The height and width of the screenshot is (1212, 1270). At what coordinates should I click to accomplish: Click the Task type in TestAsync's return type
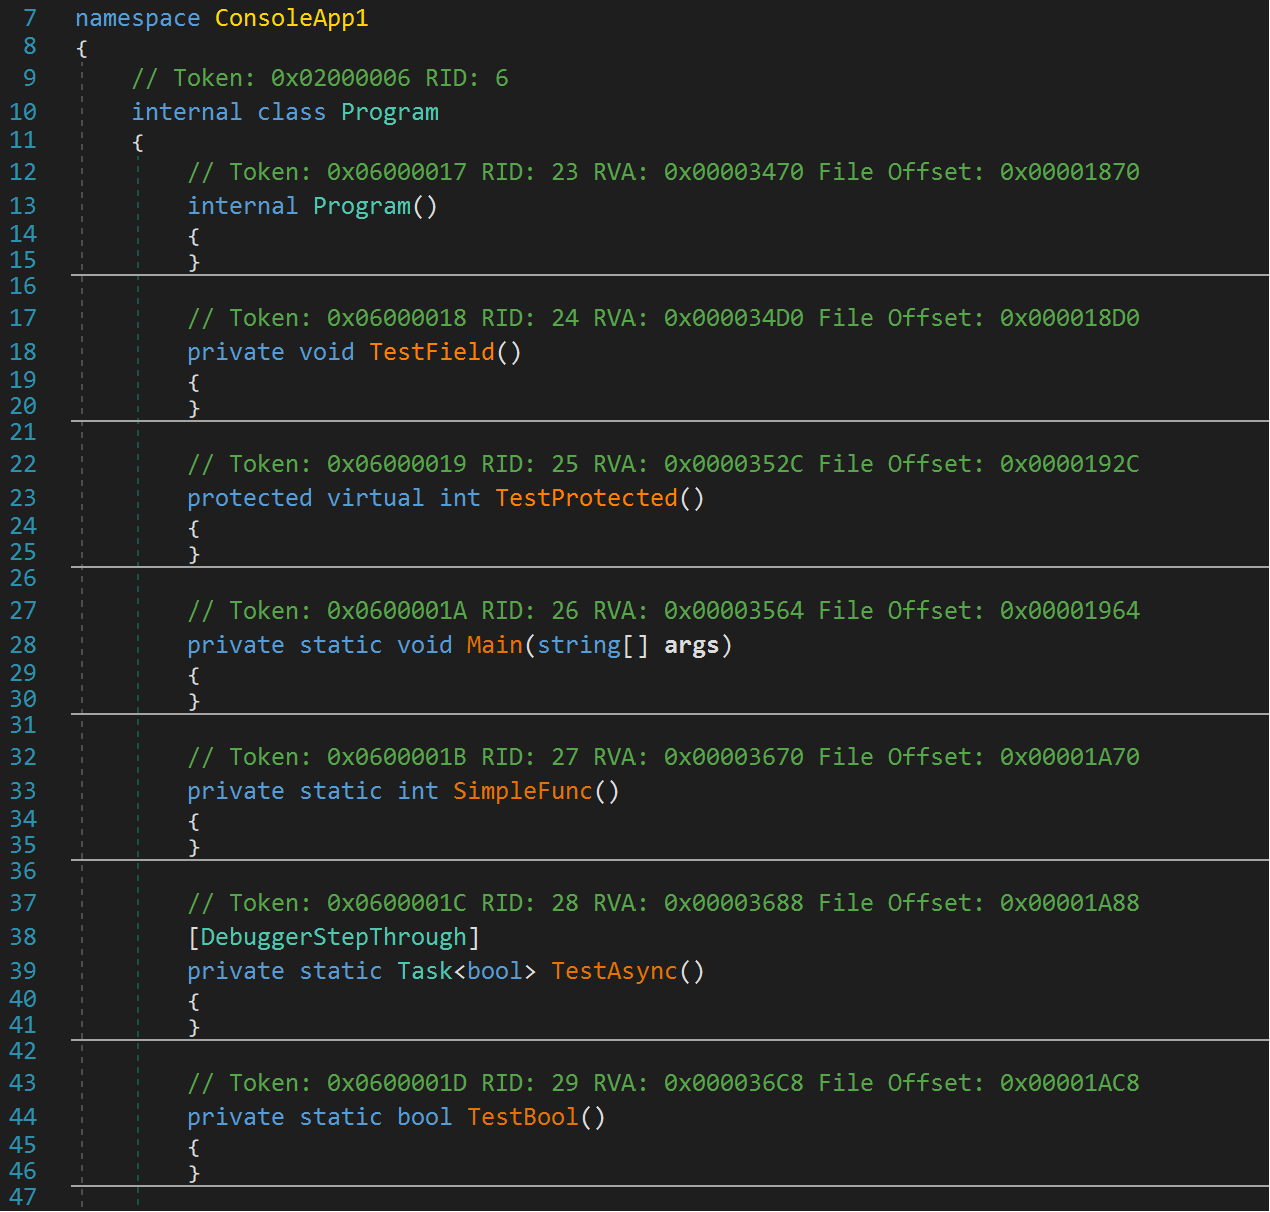(x=424, y=971)
